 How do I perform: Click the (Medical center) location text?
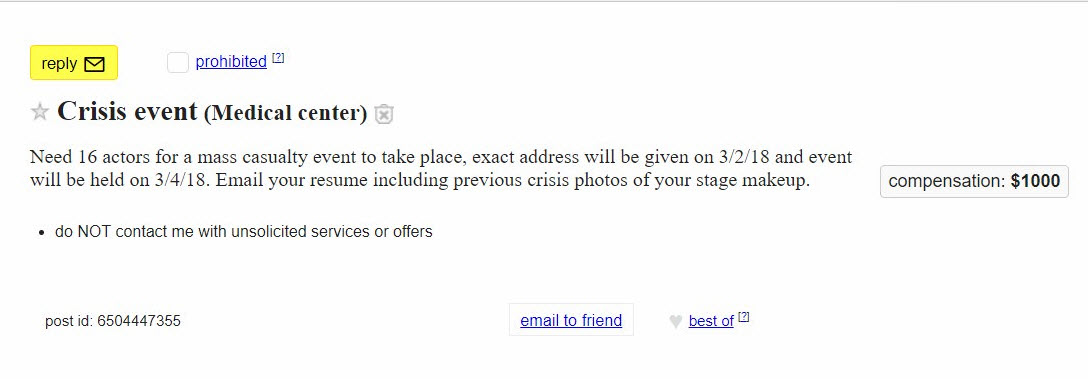[285, 113]
